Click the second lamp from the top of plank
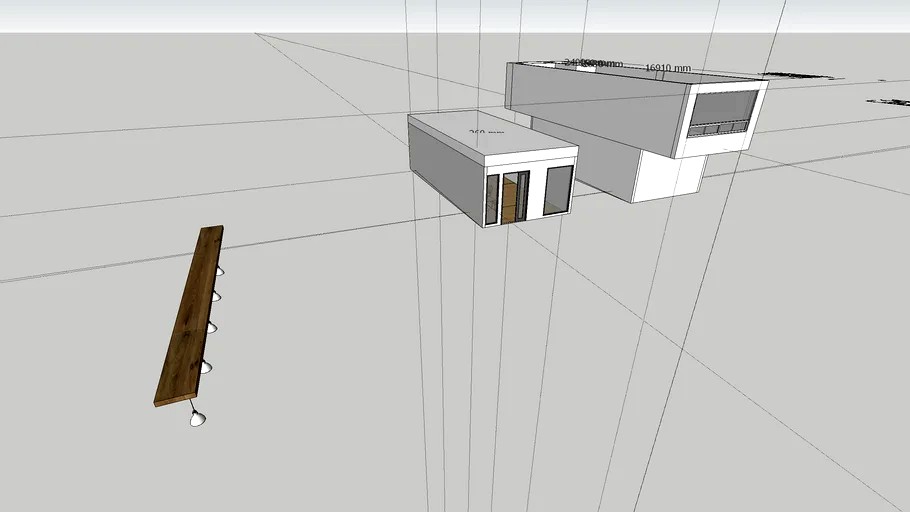Viewport: 910px width, 512px height. (x=215, y=297)
